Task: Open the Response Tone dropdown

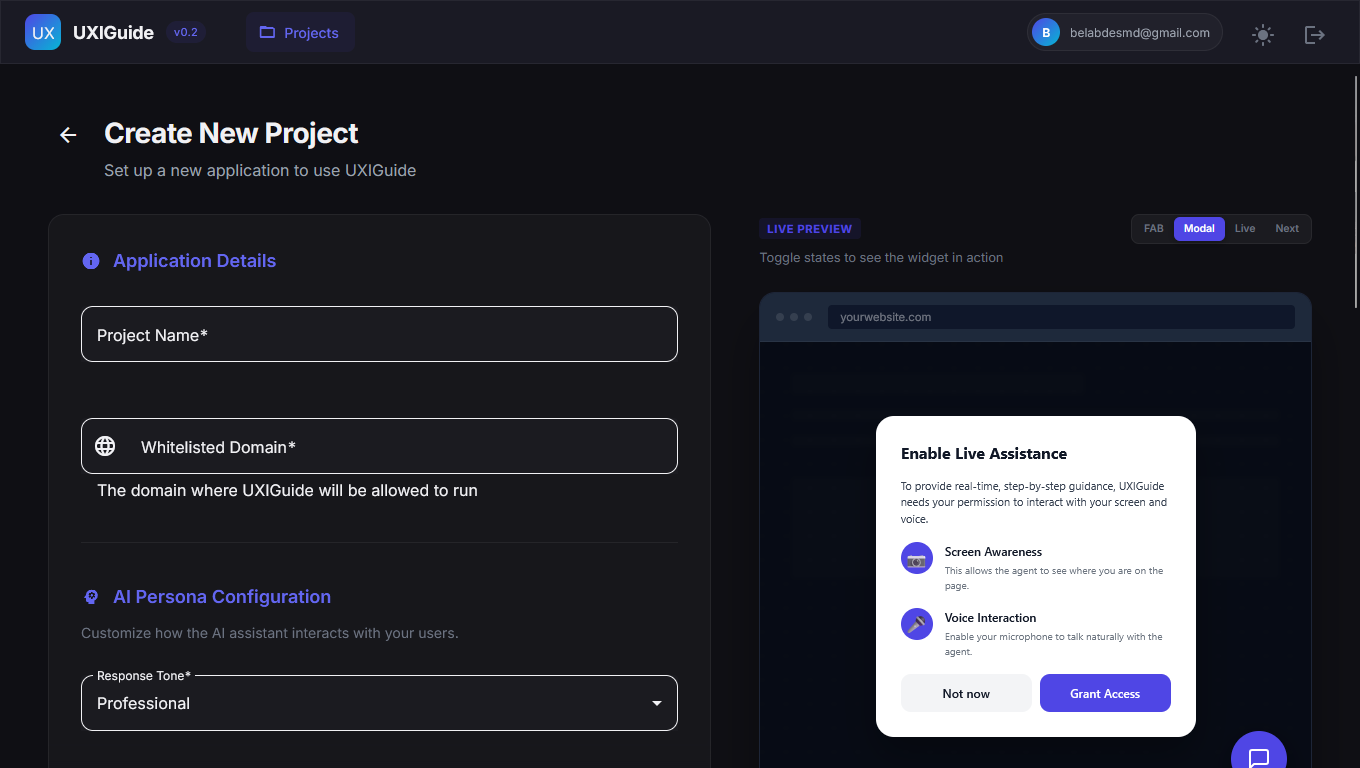Action: (379, 703)
